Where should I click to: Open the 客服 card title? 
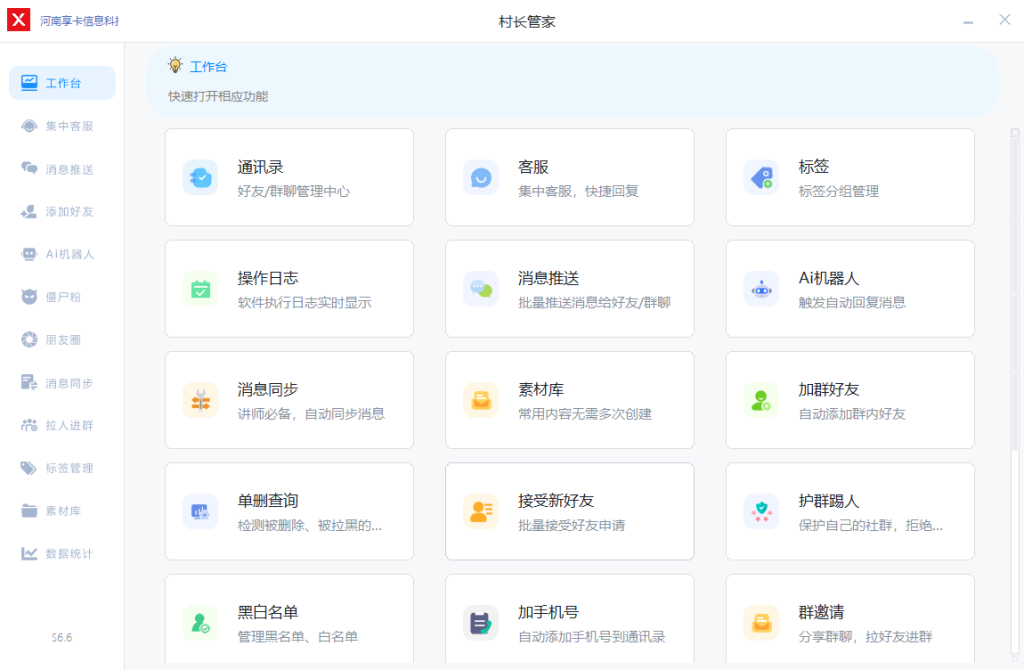[x=533, y=167]
